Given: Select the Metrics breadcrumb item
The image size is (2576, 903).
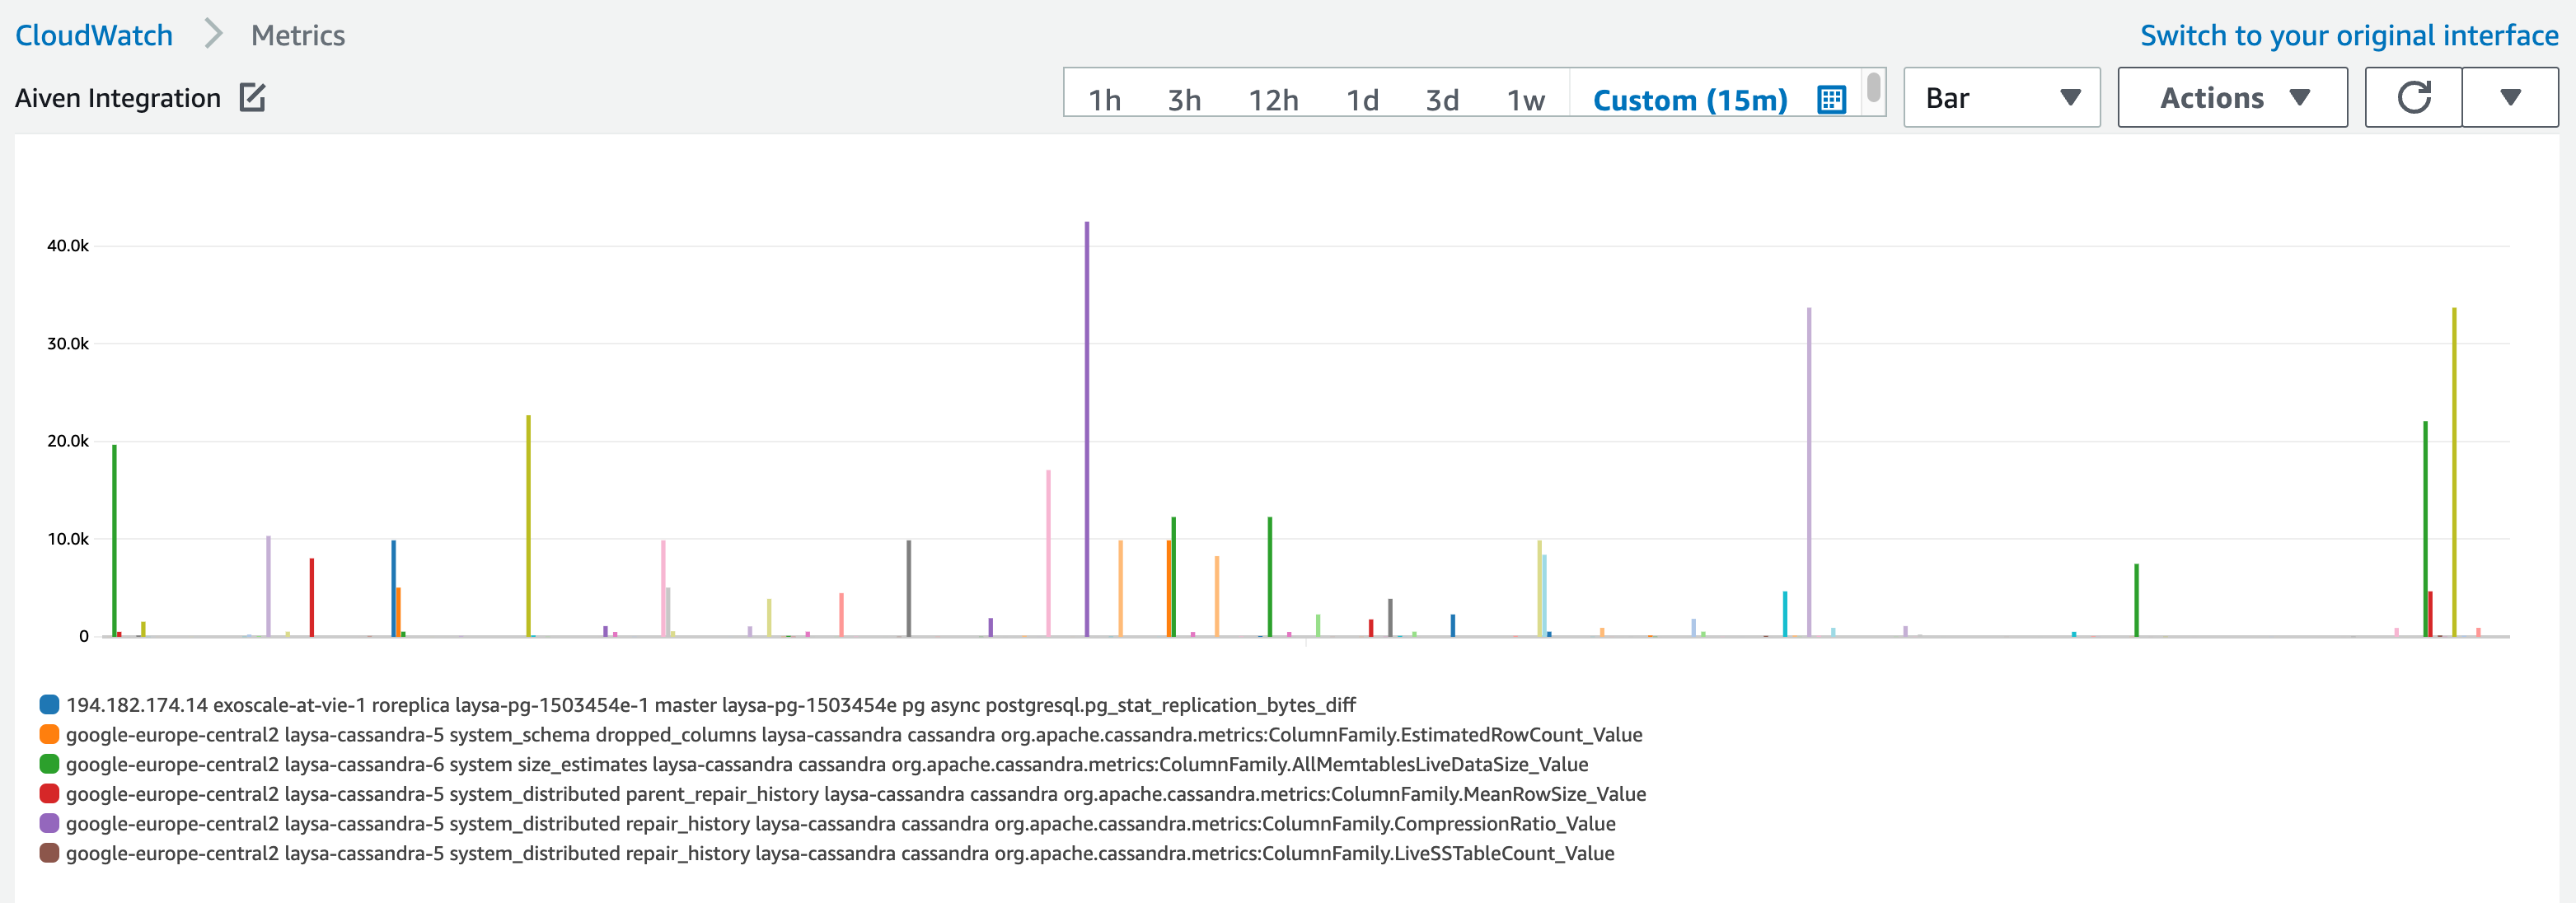Looking at the screenshot, I should (297, 35).
